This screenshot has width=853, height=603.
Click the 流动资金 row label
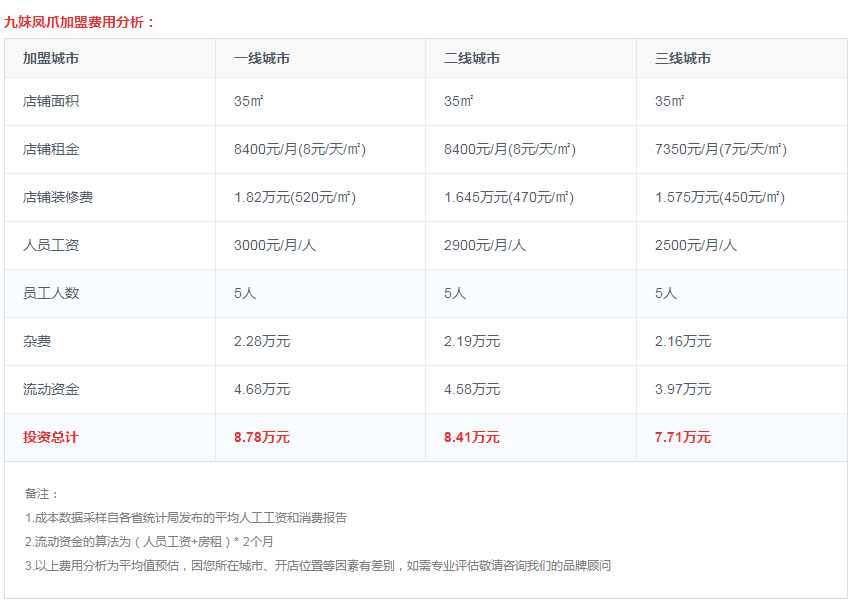(51, 389)
